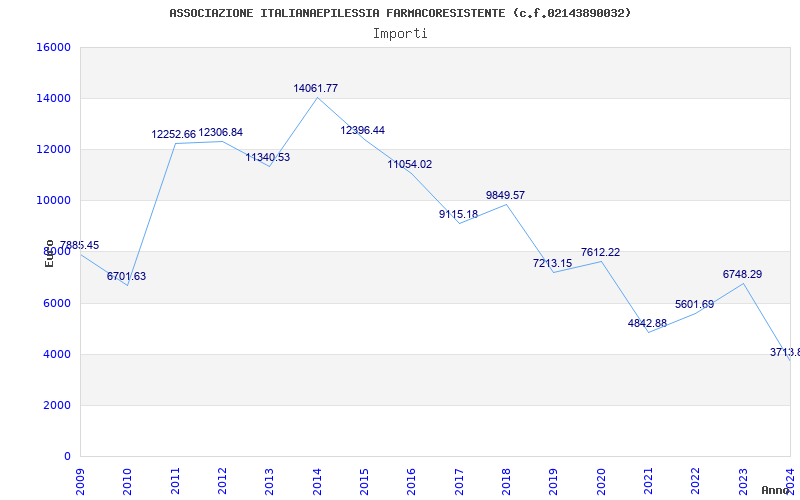Select the 2024 x-axis year label
The width and height of the screenshot is (800, 500).
click(790, 482)
